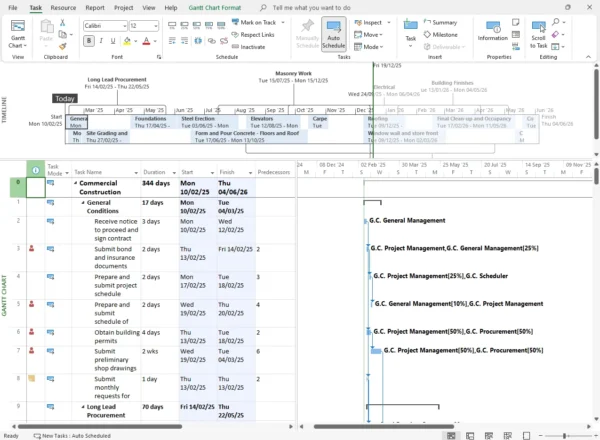Click the Auto Schedule button
The height and width of the screenshot is (440, 600).
click(334, 34)
